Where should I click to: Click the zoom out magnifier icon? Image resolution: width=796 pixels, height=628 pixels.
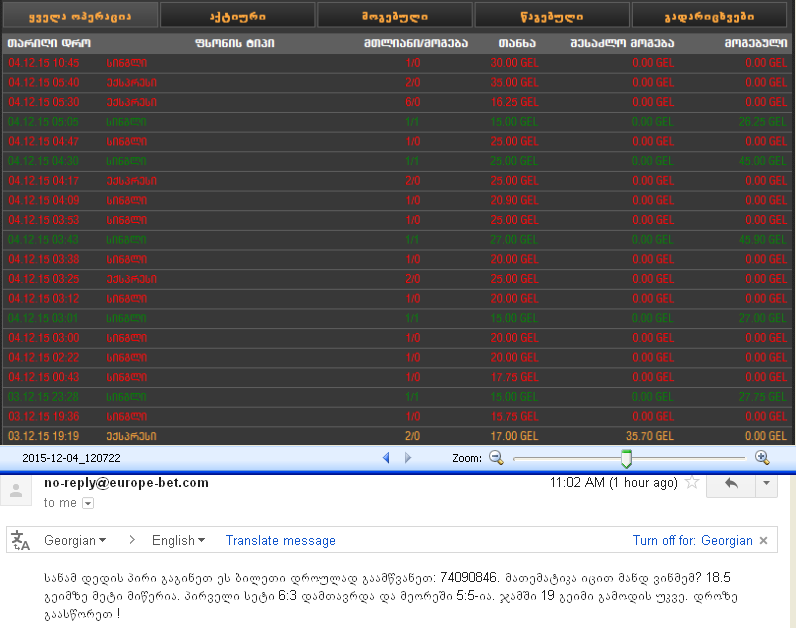coord(496,457)
